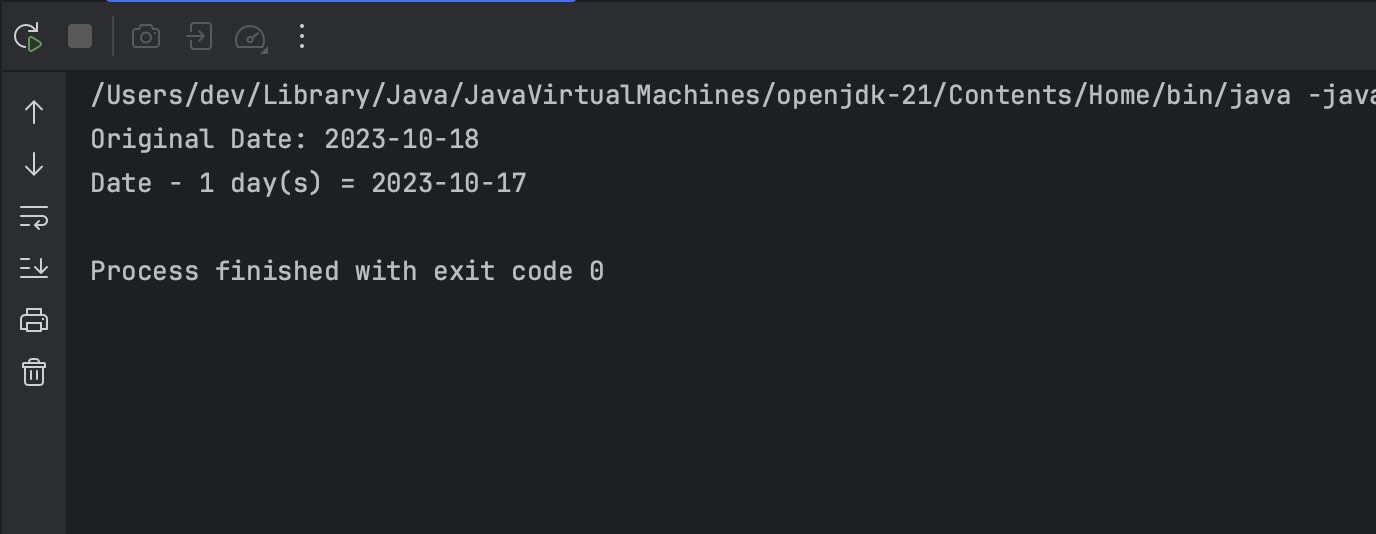Screen dimensions: 1376x534
Task: Click the down arrow in console sidebar
Action: click(x=34, y=164)
